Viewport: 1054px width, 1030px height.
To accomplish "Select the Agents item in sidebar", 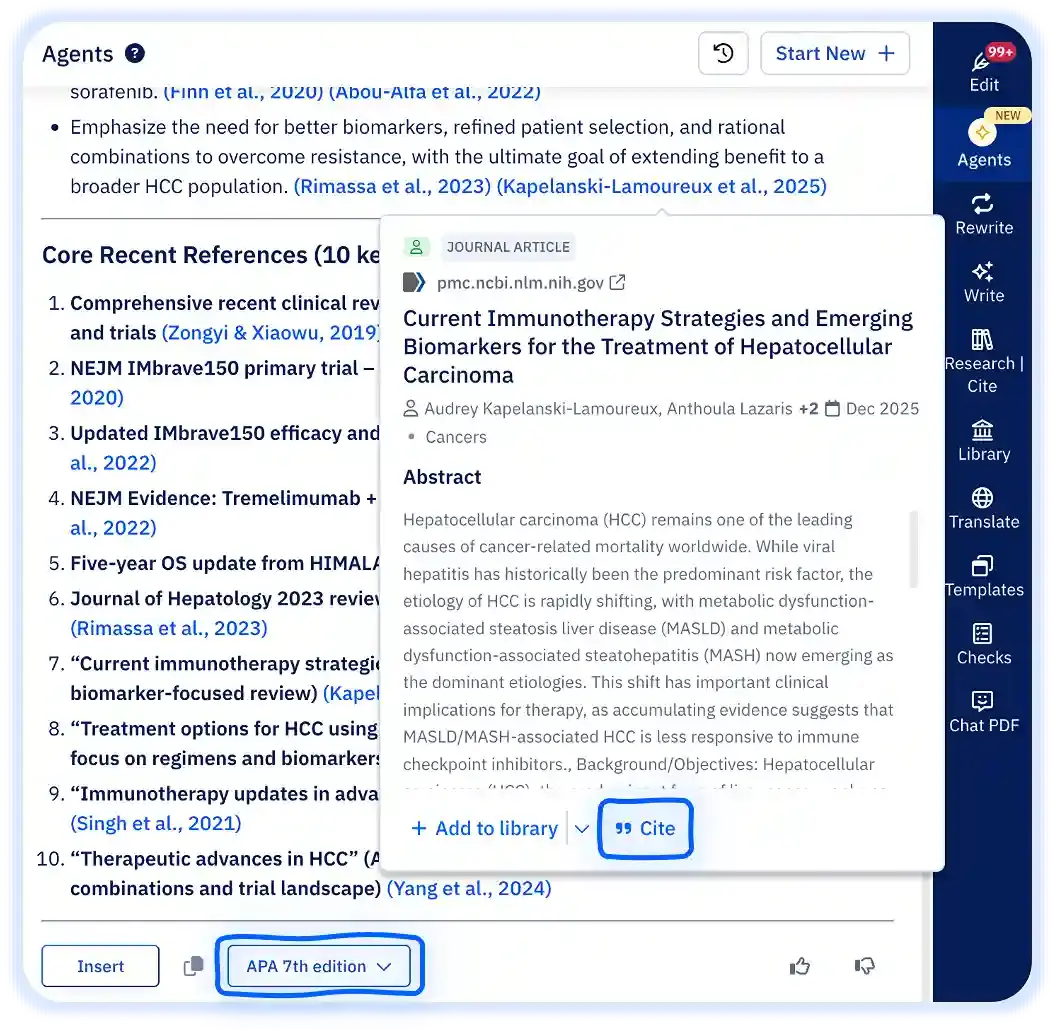I will (x=984, y=144).
